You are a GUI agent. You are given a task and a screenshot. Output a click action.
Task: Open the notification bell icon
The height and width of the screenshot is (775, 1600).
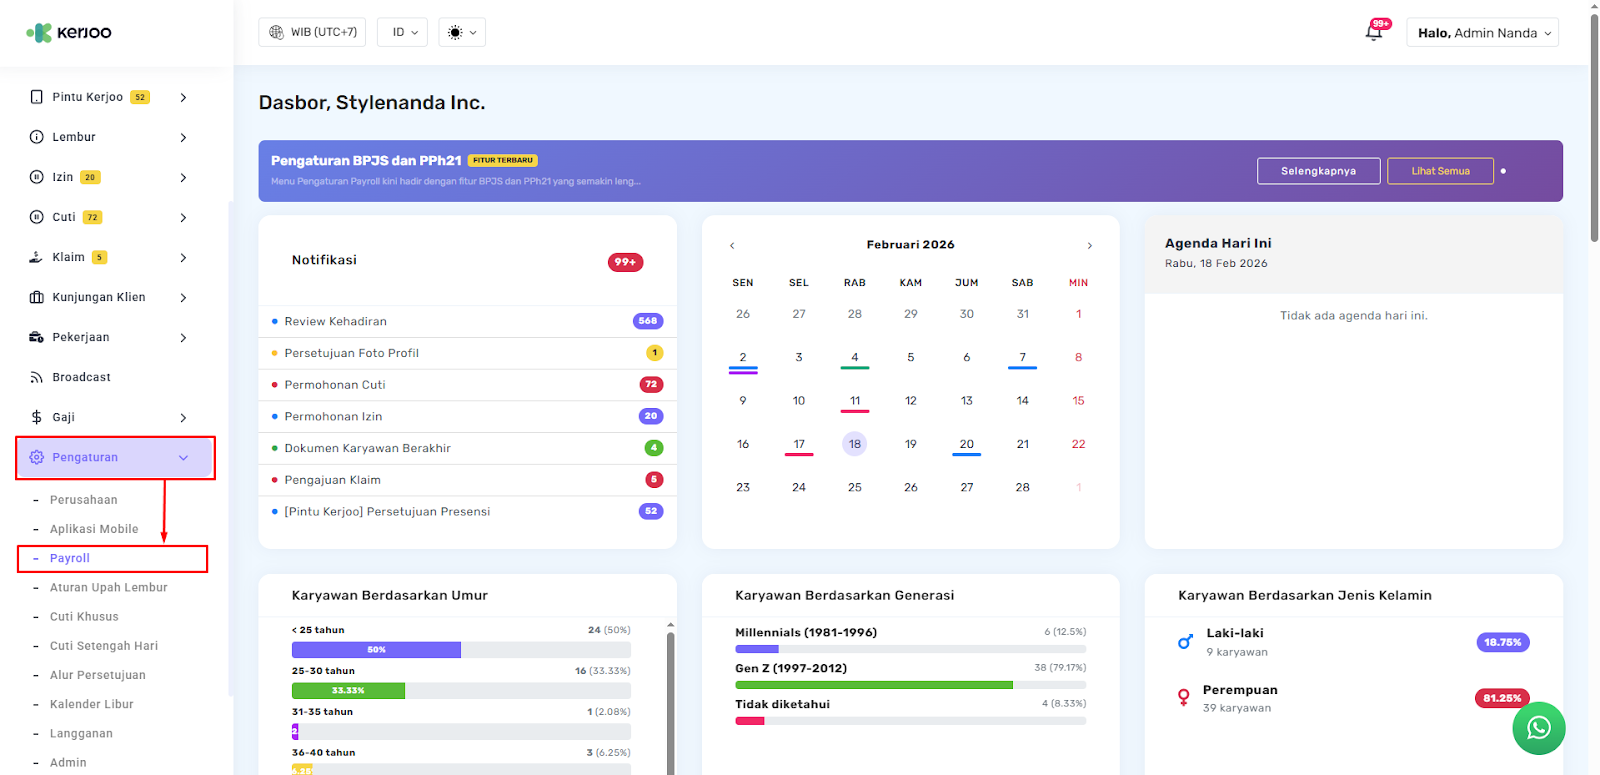(x=1374, y=33)
